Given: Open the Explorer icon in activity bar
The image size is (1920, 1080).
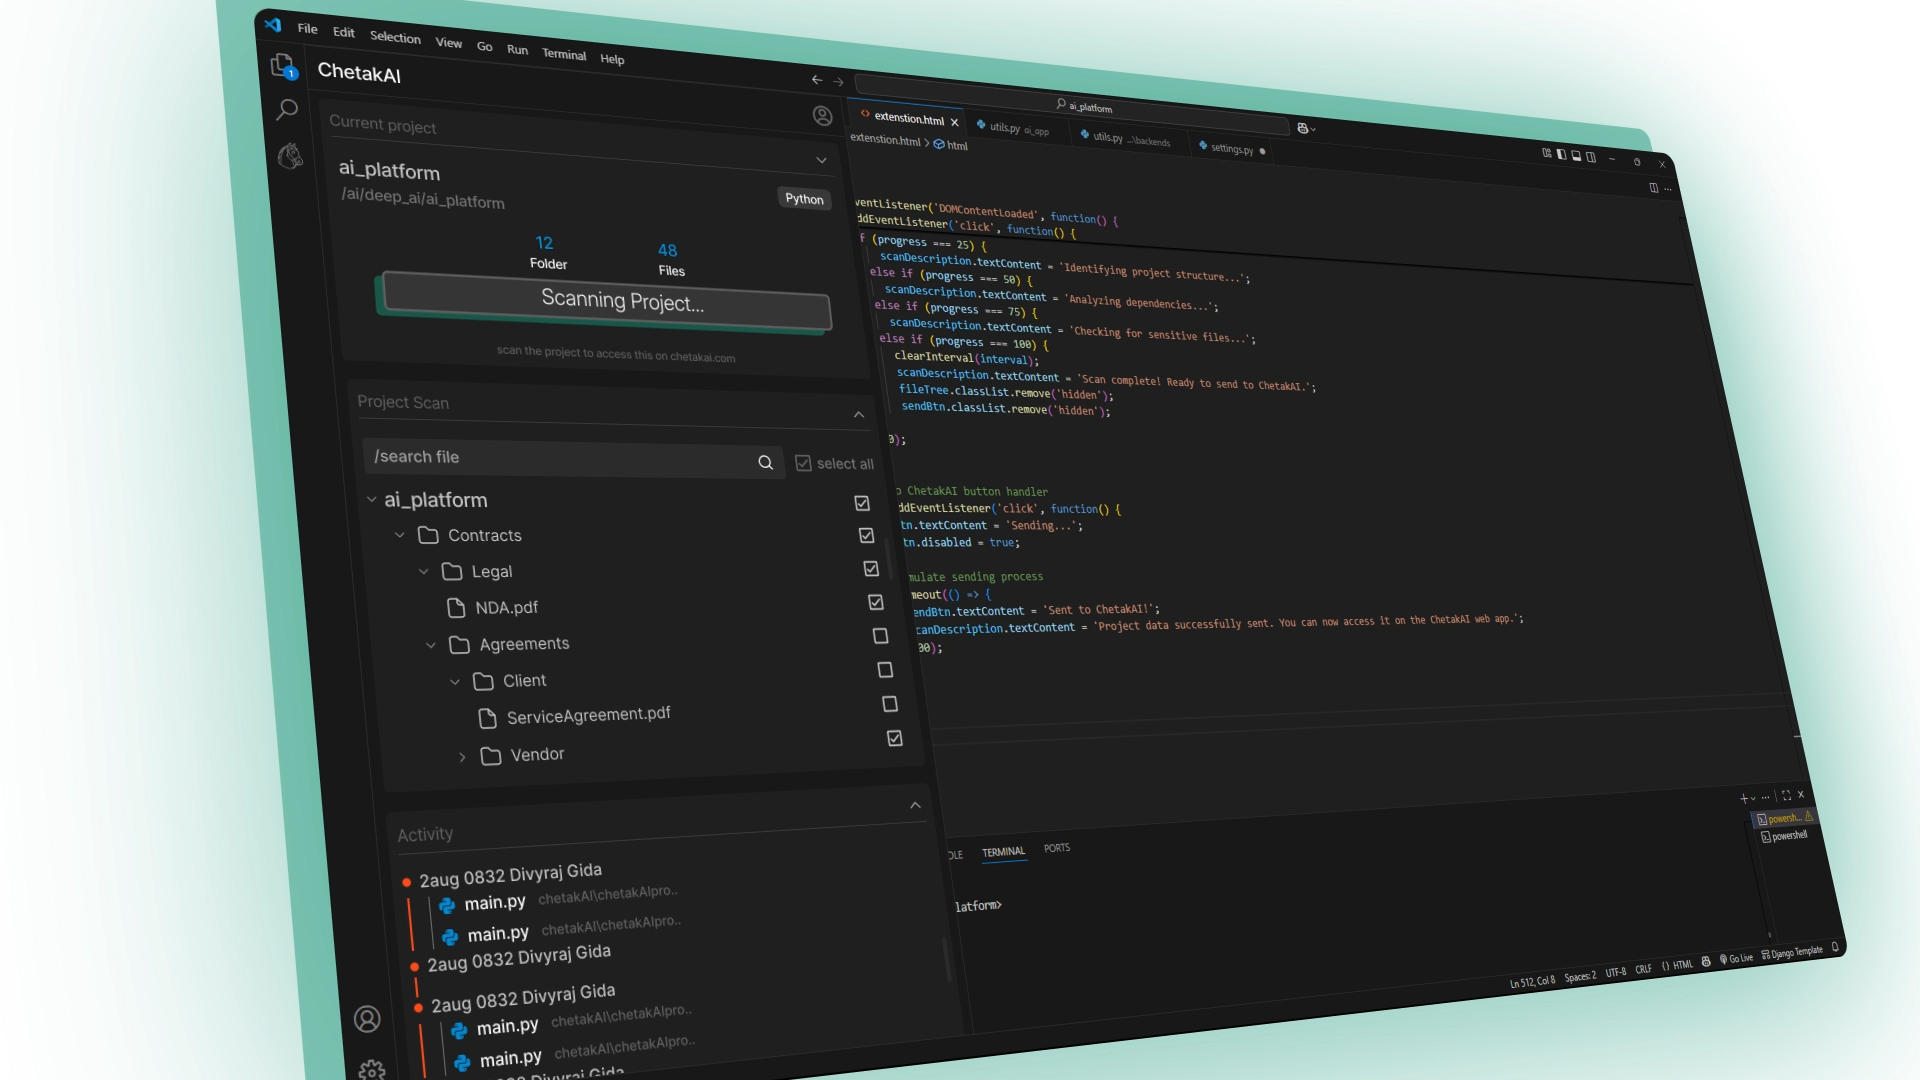Looking at the screenshot, I should 283,66.
